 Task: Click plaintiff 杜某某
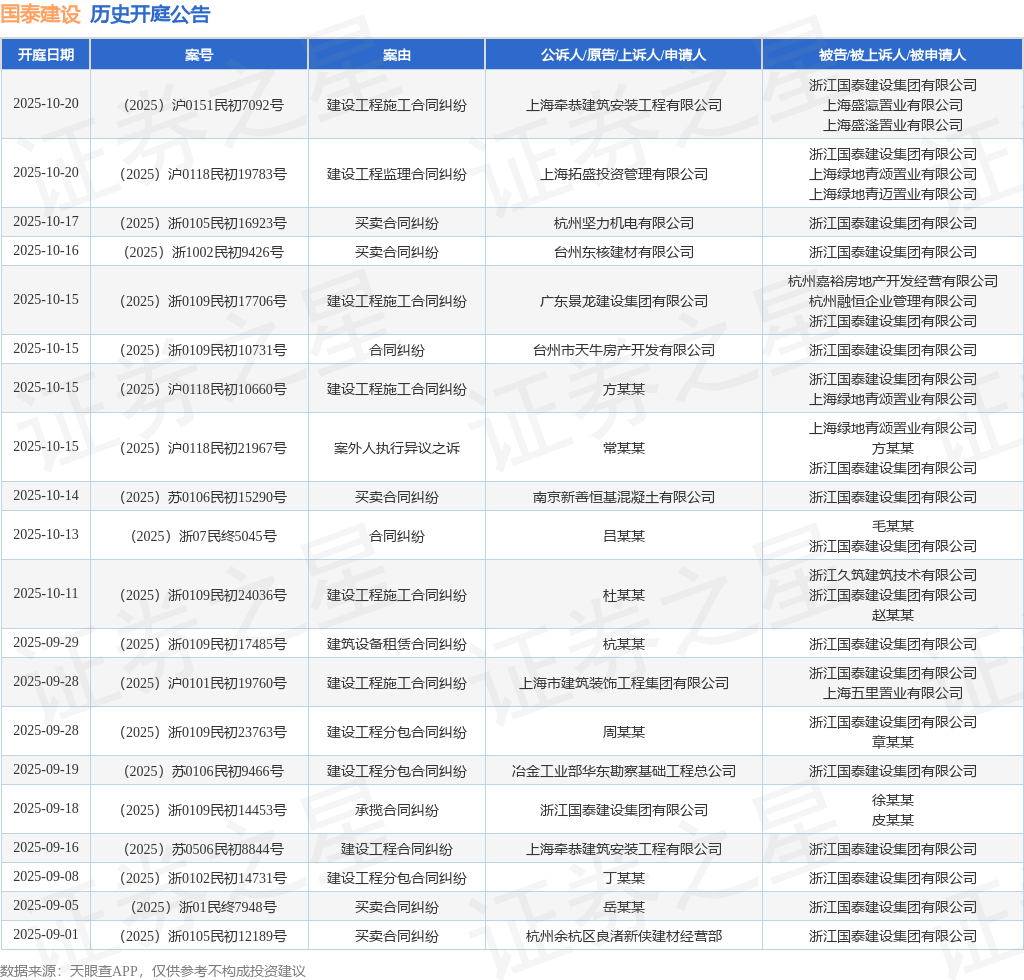tap(624, 595)
